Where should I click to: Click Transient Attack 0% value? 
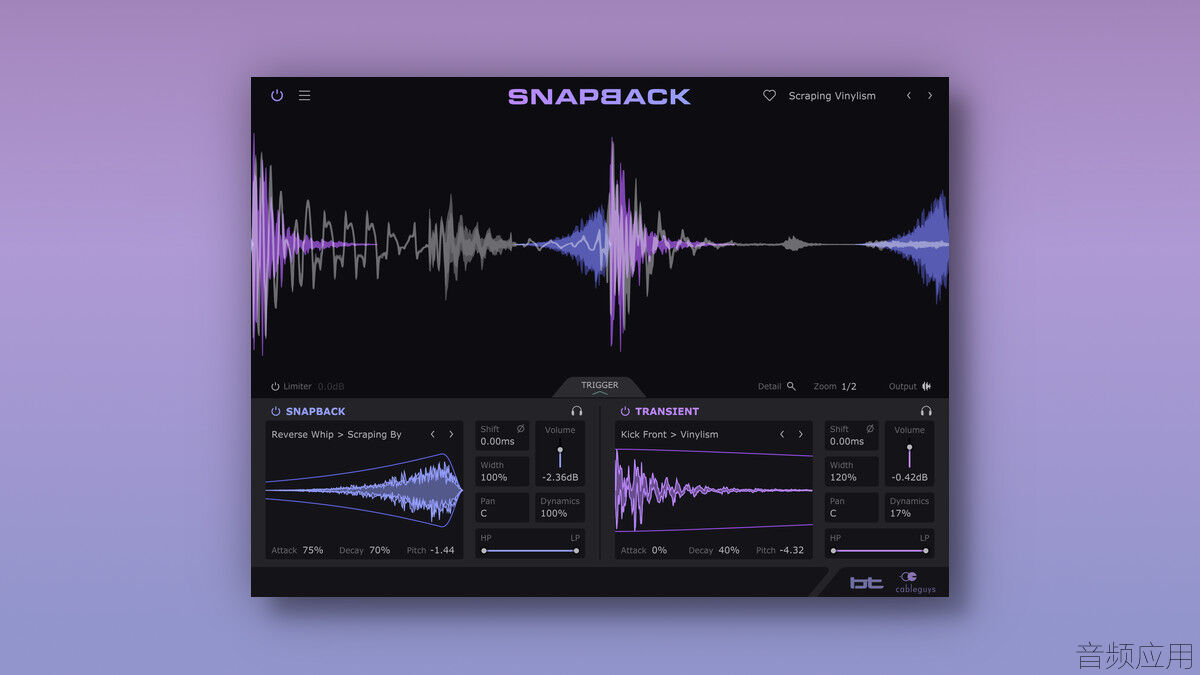point(659,550)
